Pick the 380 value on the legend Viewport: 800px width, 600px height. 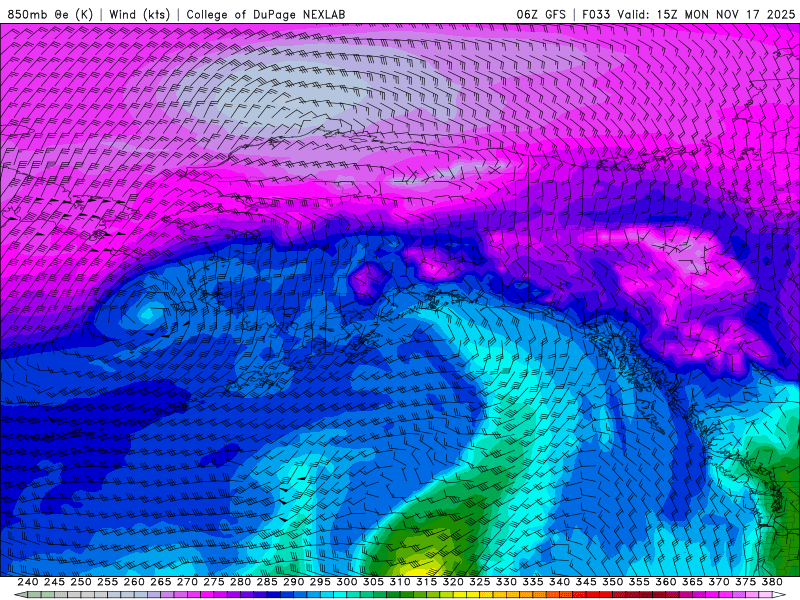[772, 582]
